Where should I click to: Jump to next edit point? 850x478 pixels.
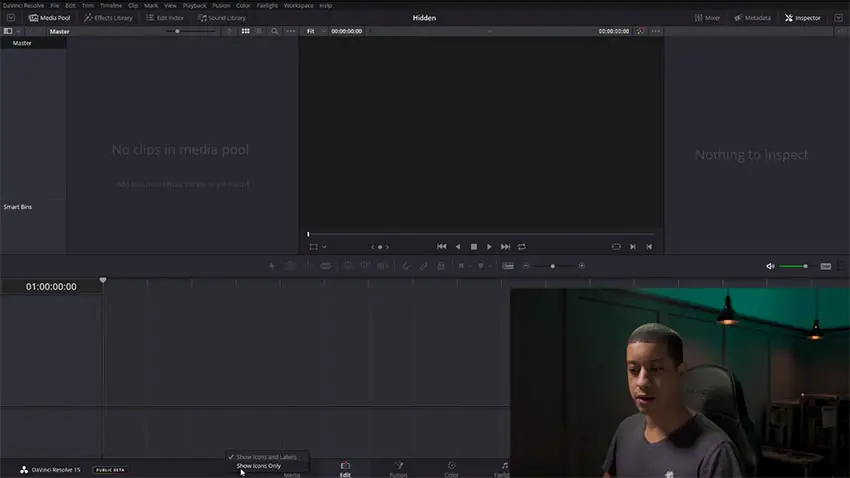(x=633, y=247)
